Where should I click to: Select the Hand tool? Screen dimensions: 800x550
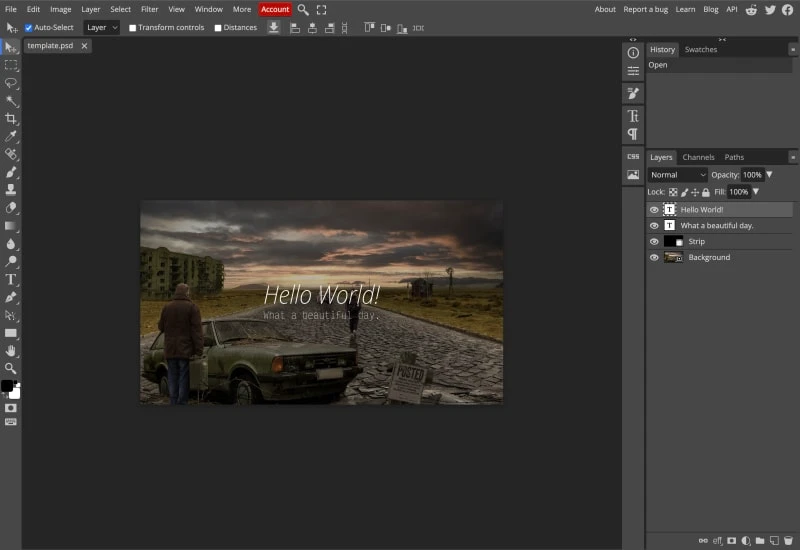11,351
